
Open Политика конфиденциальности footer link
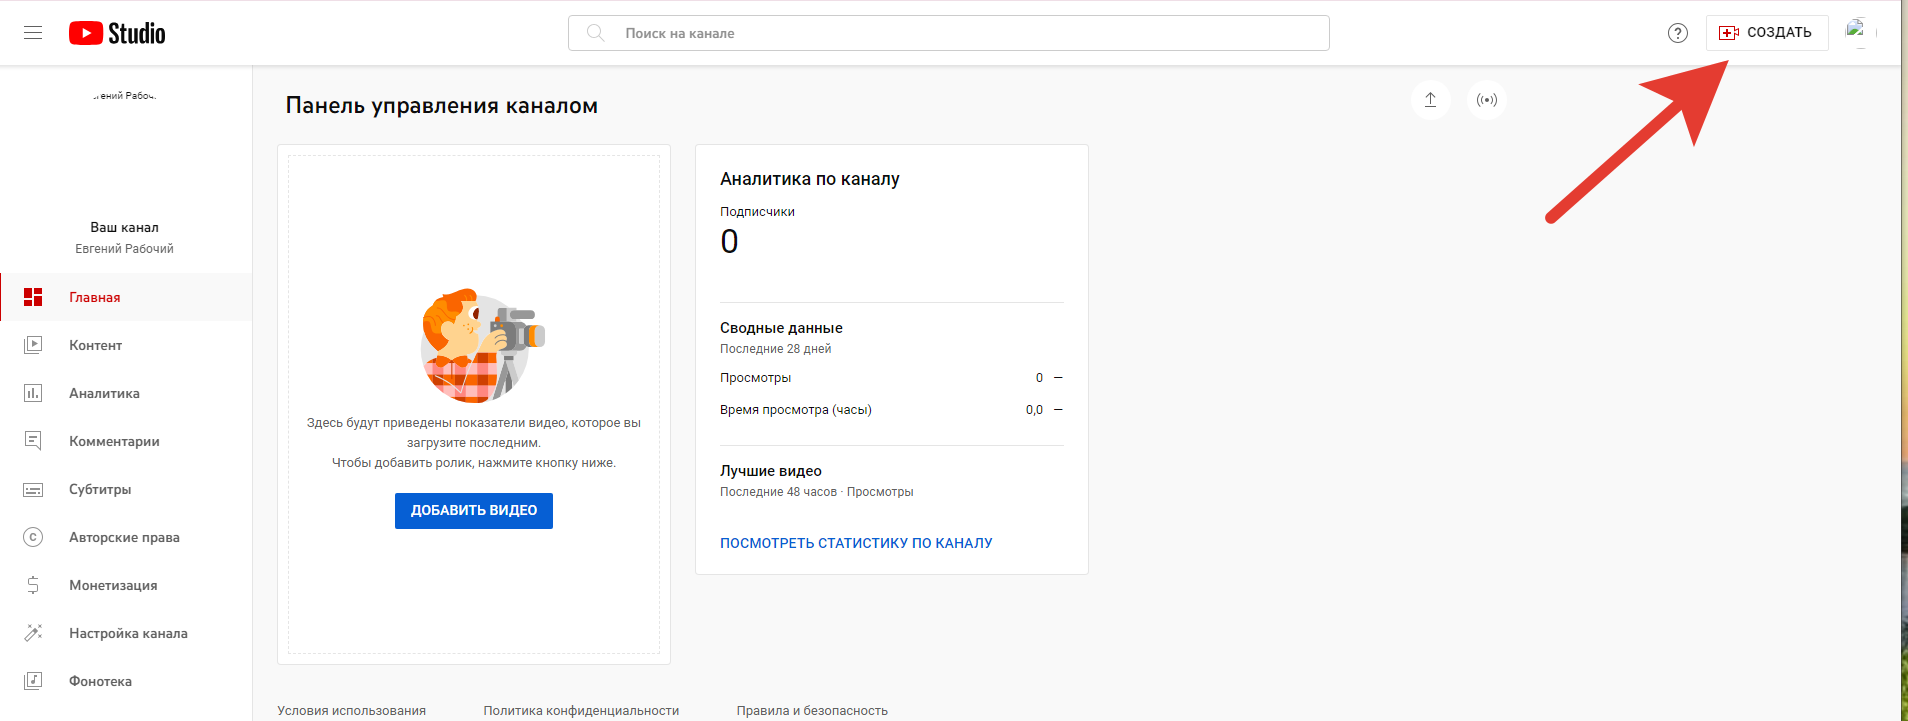pos(581,710)
